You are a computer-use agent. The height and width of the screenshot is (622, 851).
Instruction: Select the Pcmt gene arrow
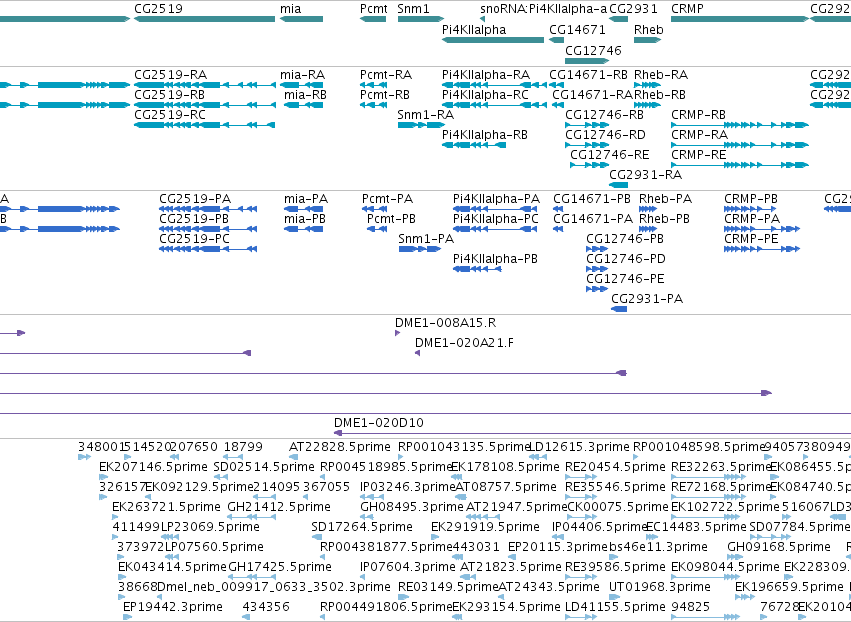[x=373, y=19]
